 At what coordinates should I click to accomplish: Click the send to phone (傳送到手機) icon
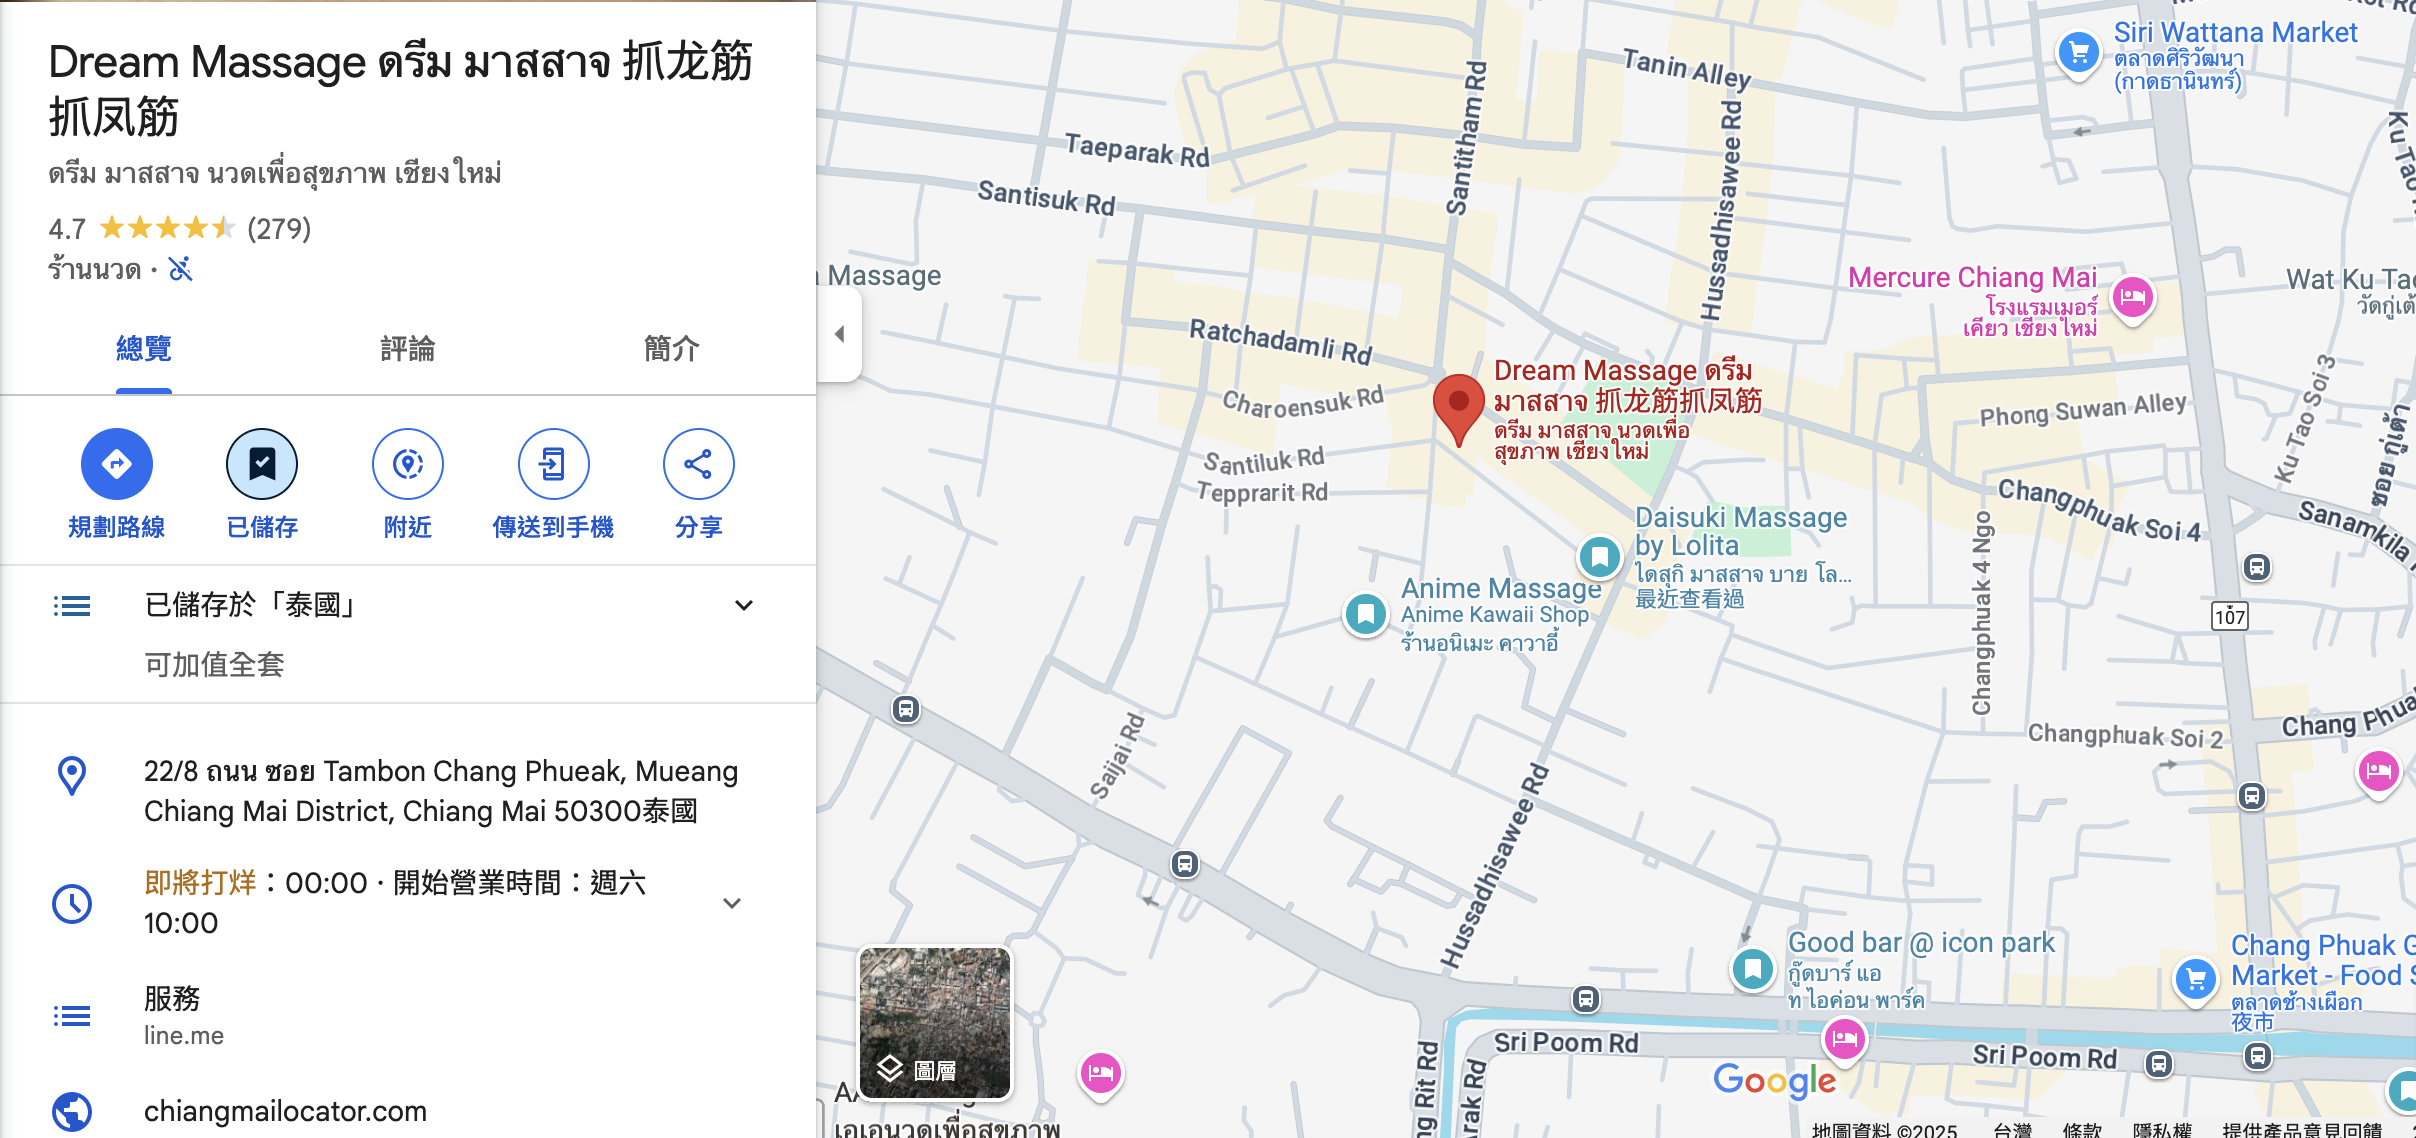point(553,464)
